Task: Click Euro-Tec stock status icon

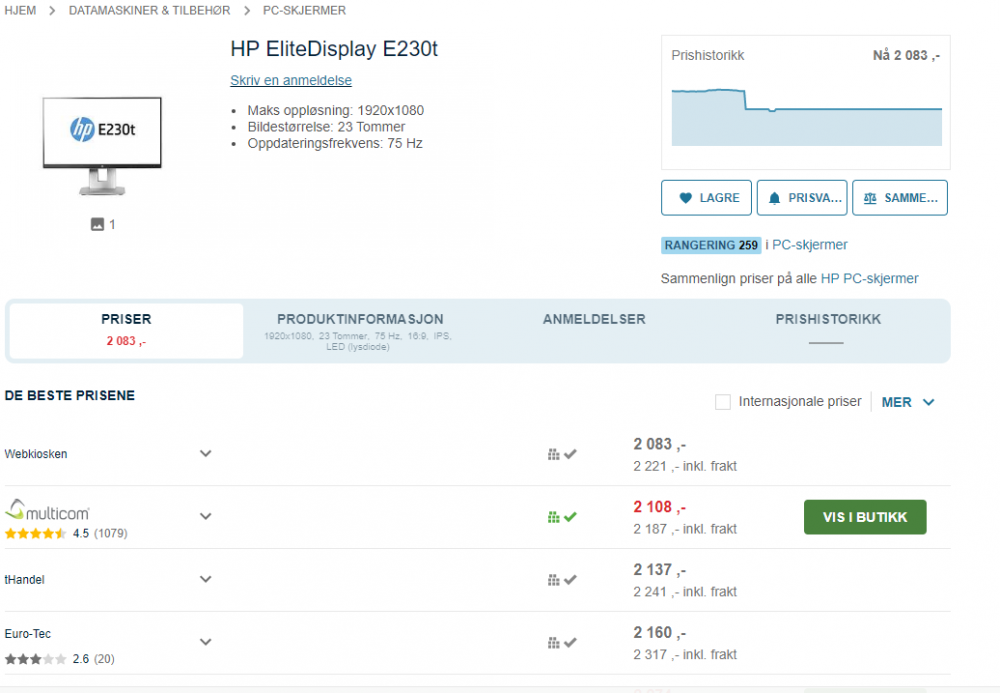Action: [562, 643]
